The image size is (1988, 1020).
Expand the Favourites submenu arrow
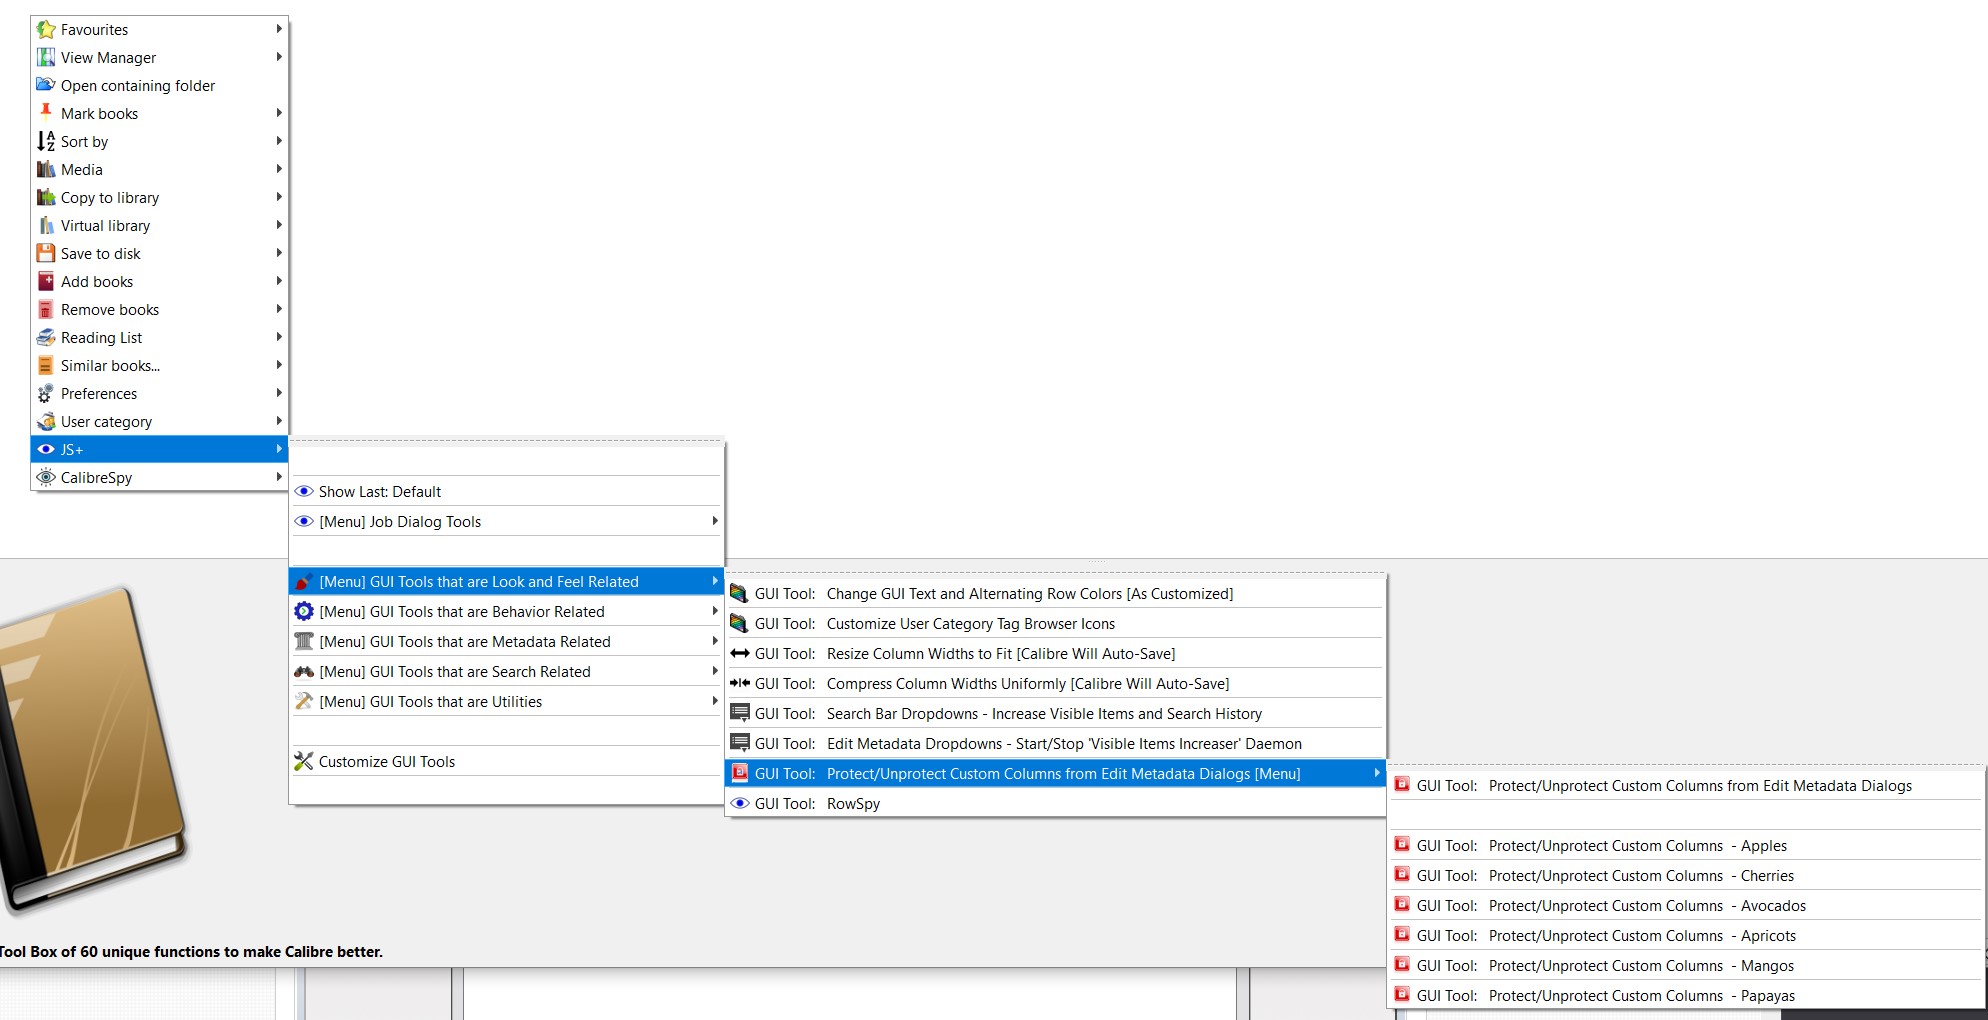pos(279,29)
